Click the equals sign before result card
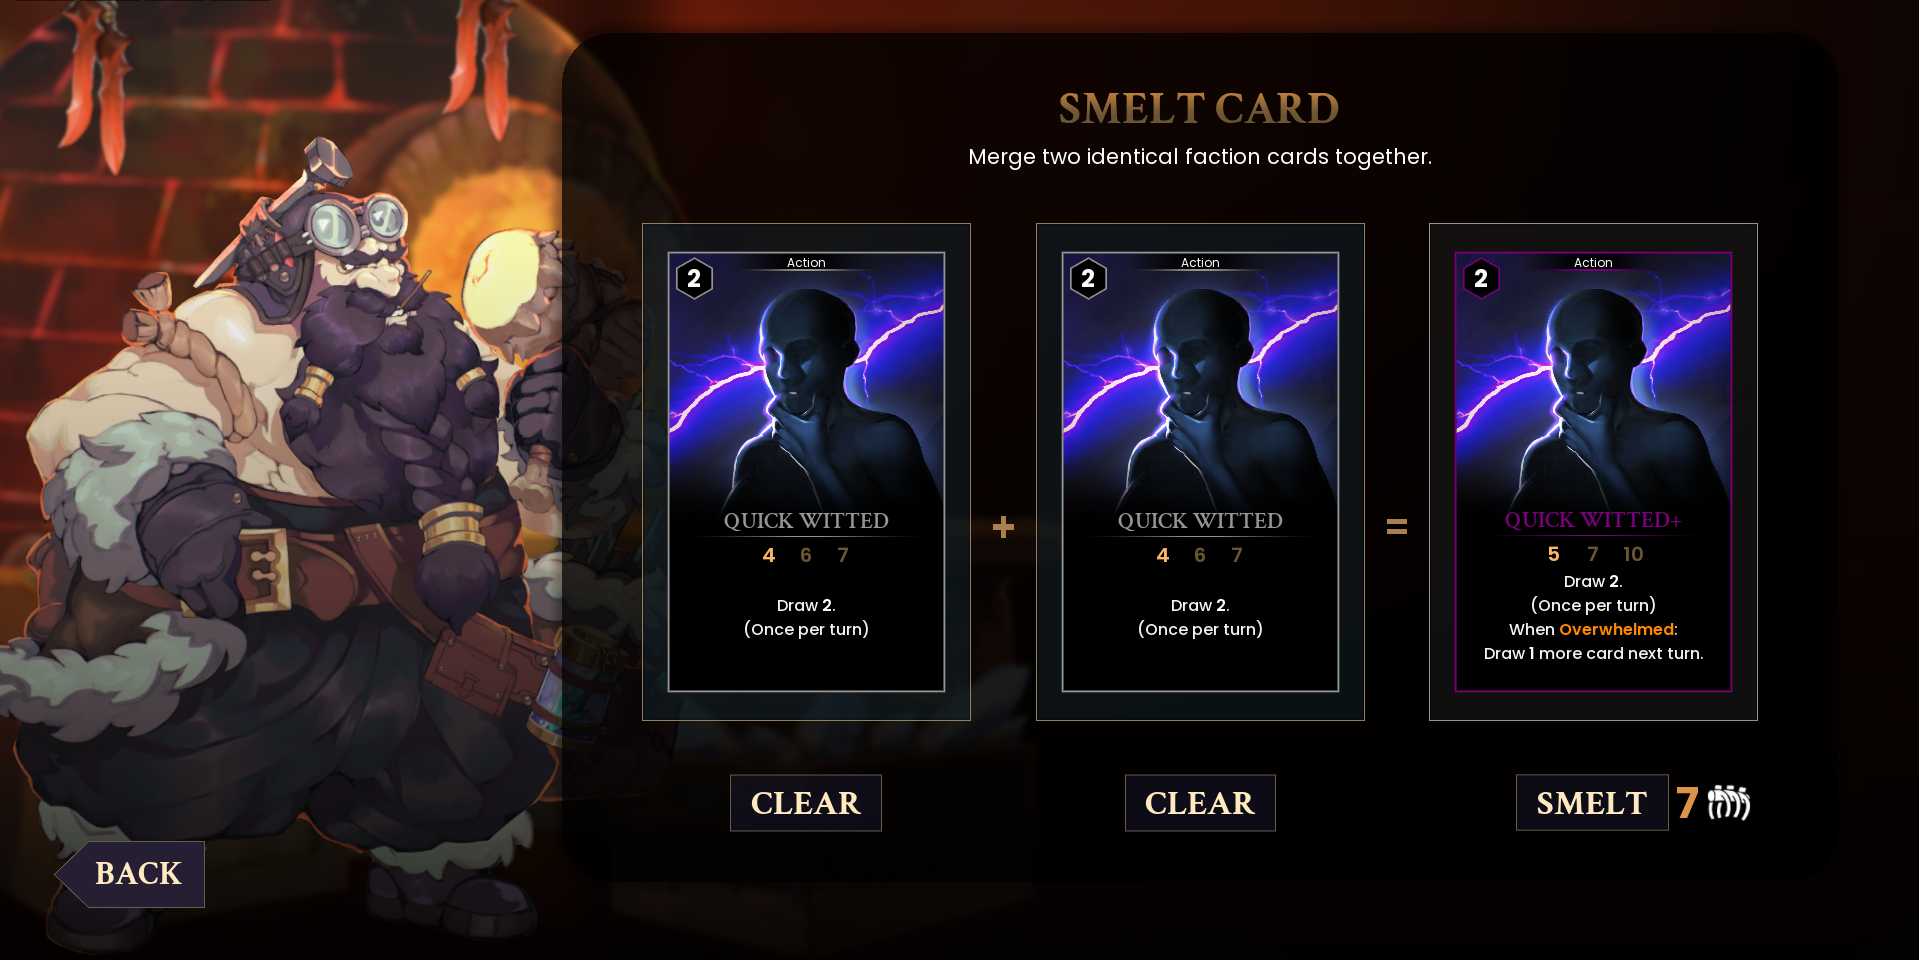1919x960 pixels. (x=1397, y=527)
